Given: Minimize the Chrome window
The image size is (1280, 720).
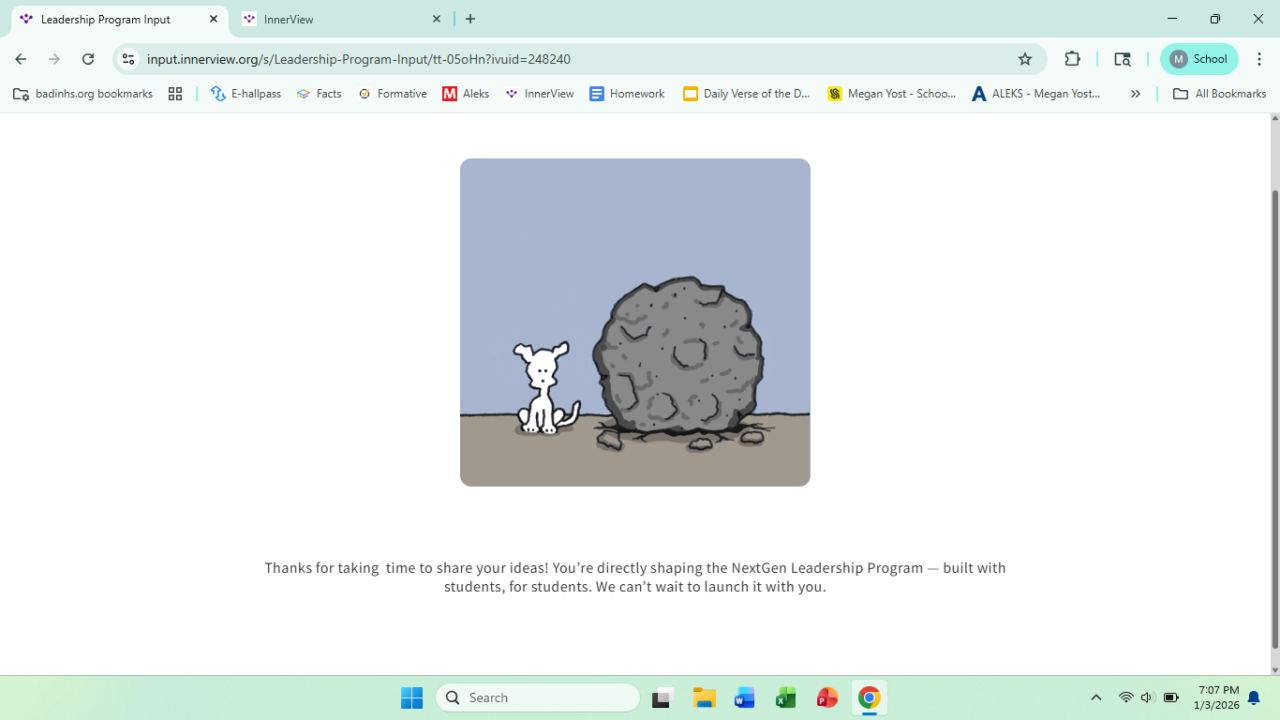Looking at the screenshot, I should click(x=1172, y=19).
